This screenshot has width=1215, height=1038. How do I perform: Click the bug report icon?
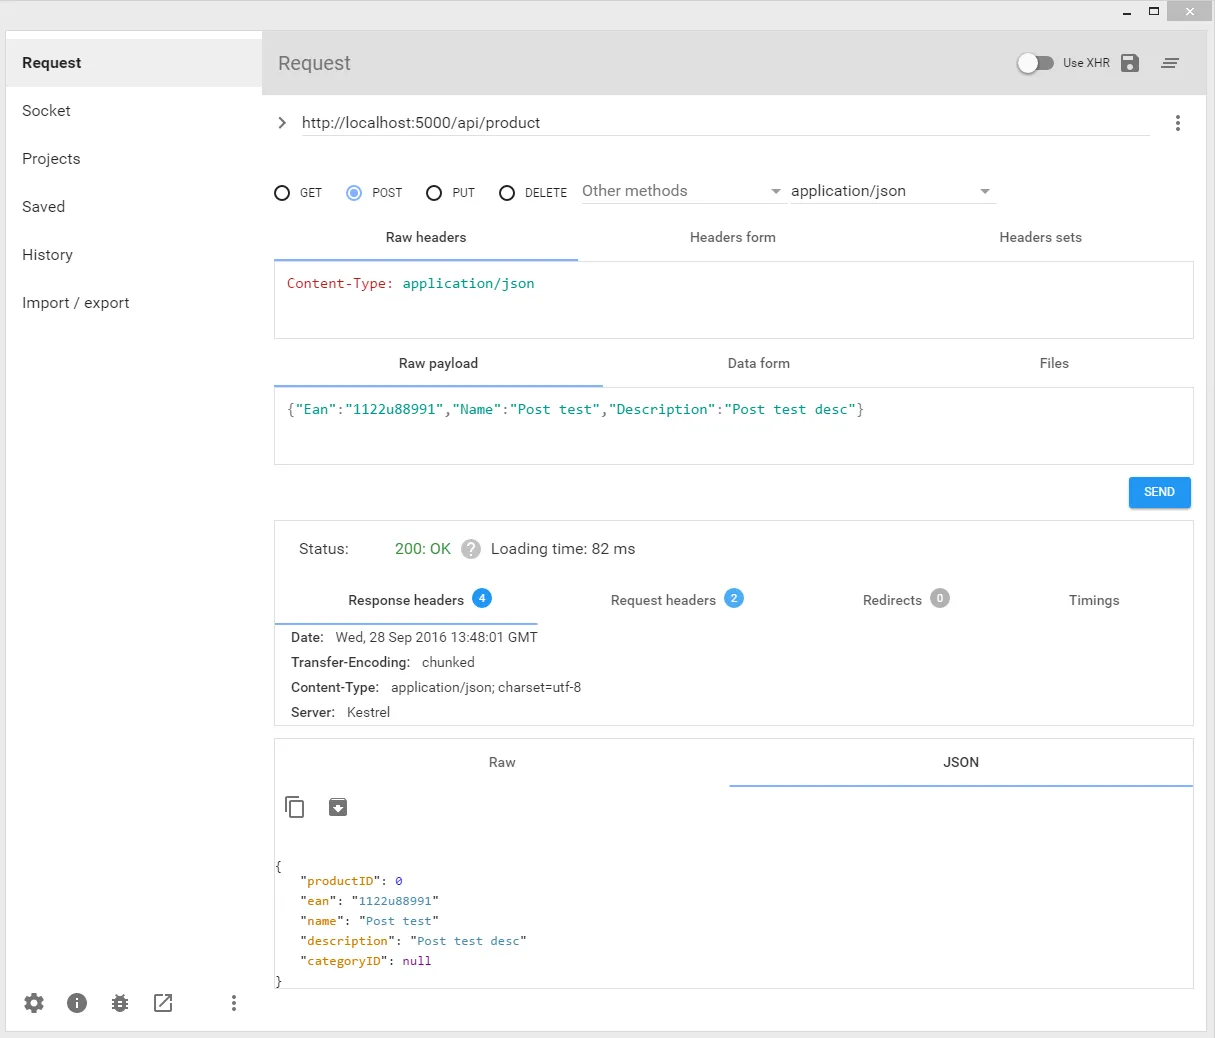click(120, 1003)
